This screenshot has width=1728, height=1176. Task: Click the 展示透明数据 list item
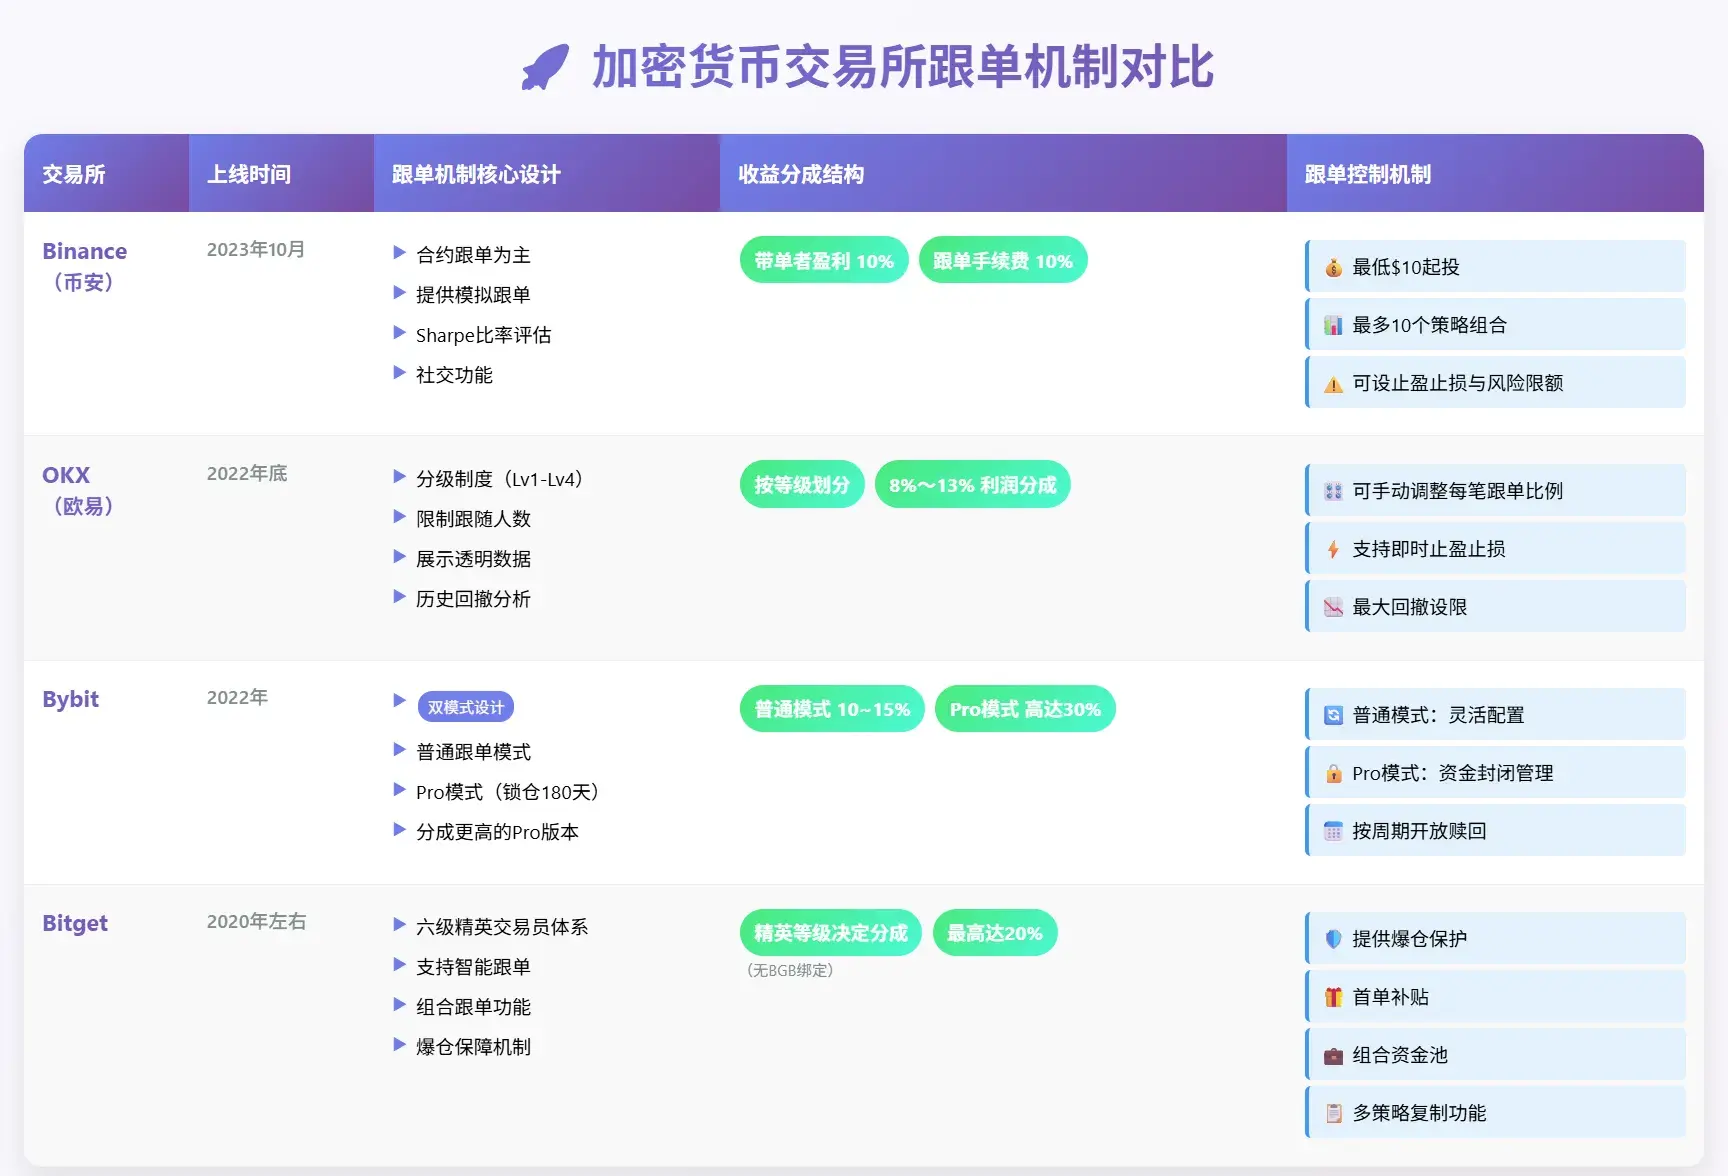click(x=473, y=559)
